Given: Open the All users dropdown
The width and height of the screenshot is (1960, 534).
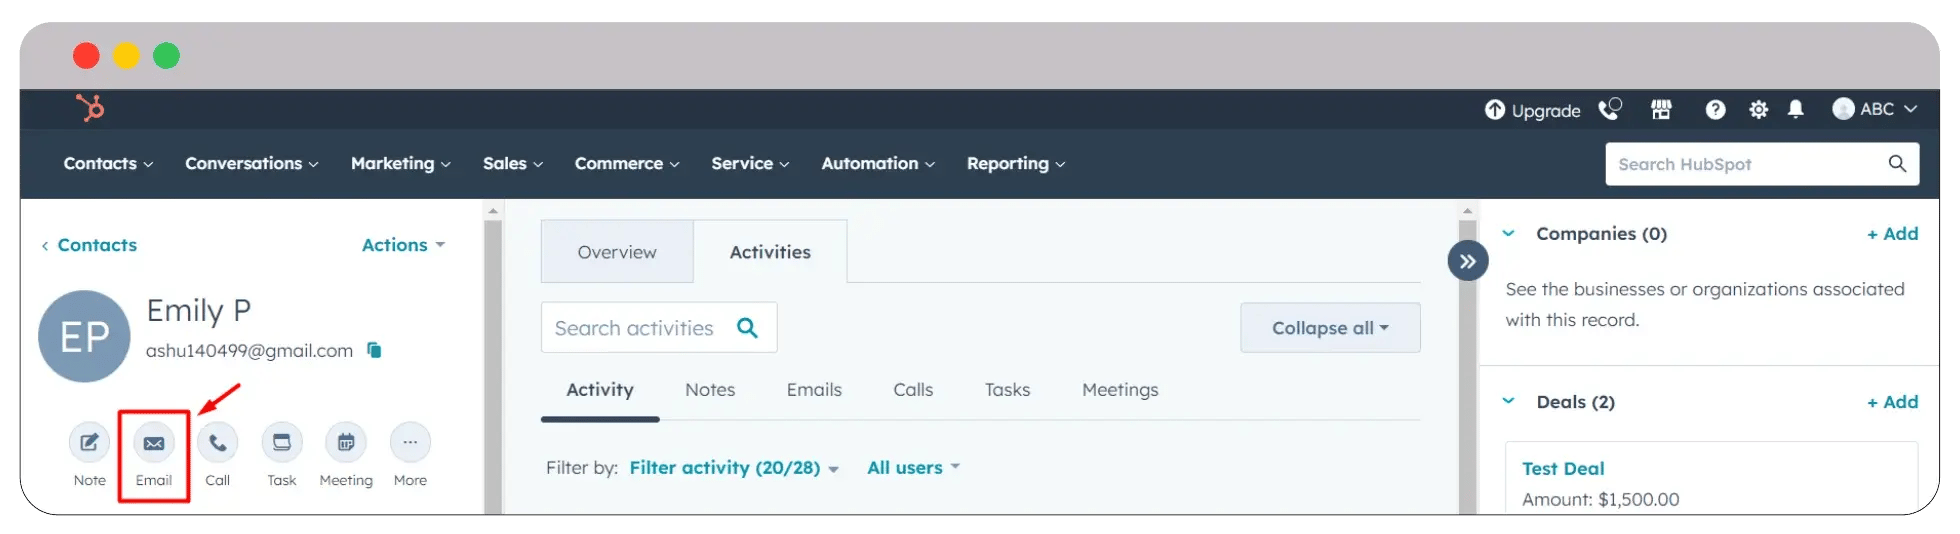Looking at the screenshot, I should pos(913,468).
